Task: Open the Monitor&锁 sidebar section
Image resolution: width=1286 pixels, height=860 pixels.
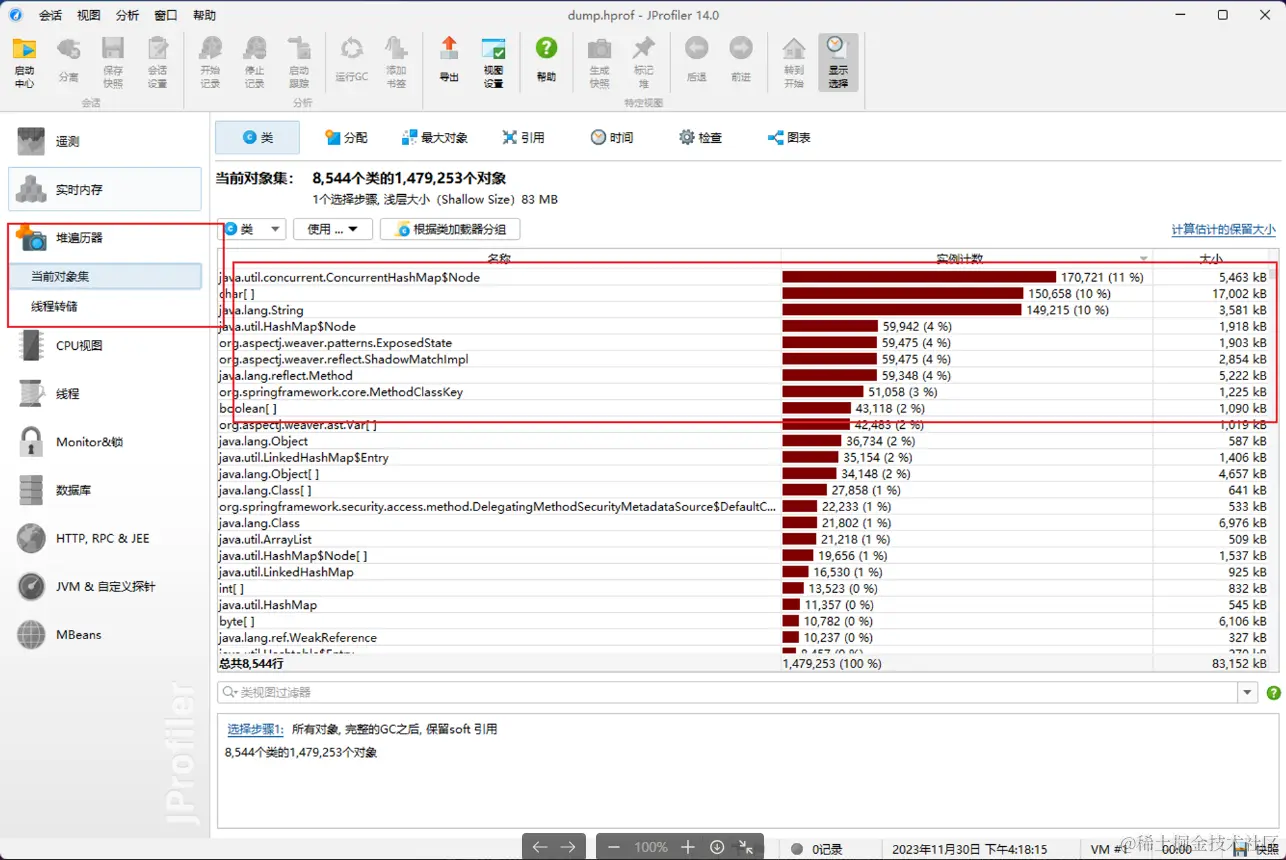Action: pyautogui.click(x=105, y=442)
